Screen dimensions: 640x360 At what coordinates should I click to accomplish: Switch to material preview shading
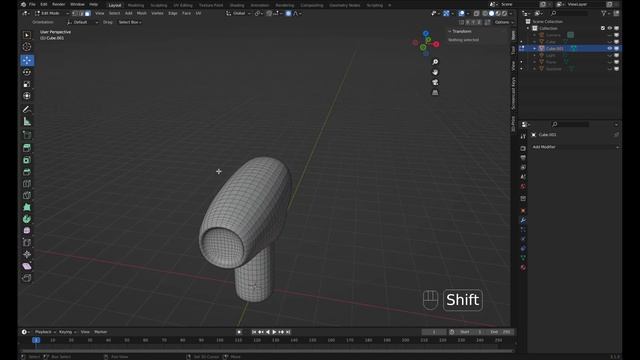tap(498, 13)
